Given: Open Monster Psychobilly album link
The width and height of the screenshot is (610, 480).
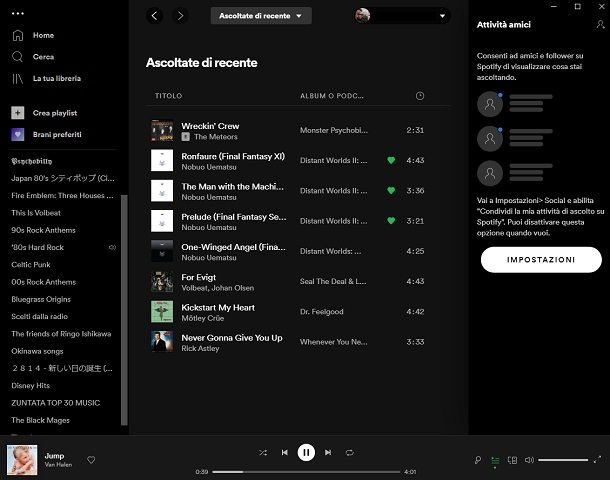Looking at the screenshot, I should pos(333,130).
